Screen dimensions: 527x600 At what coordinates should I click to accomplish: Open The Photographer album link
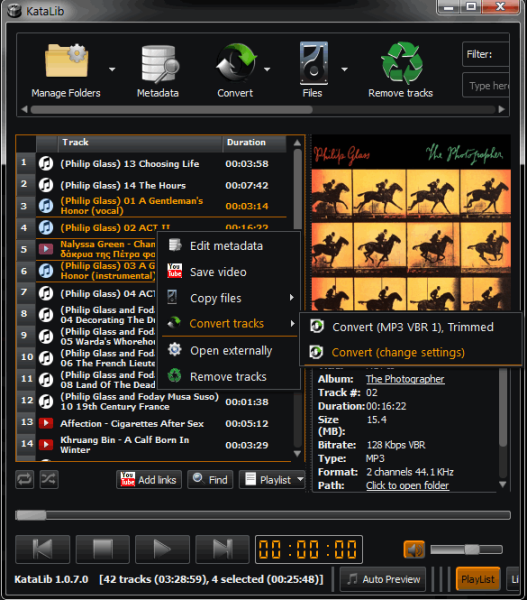[x=405, y=379]
